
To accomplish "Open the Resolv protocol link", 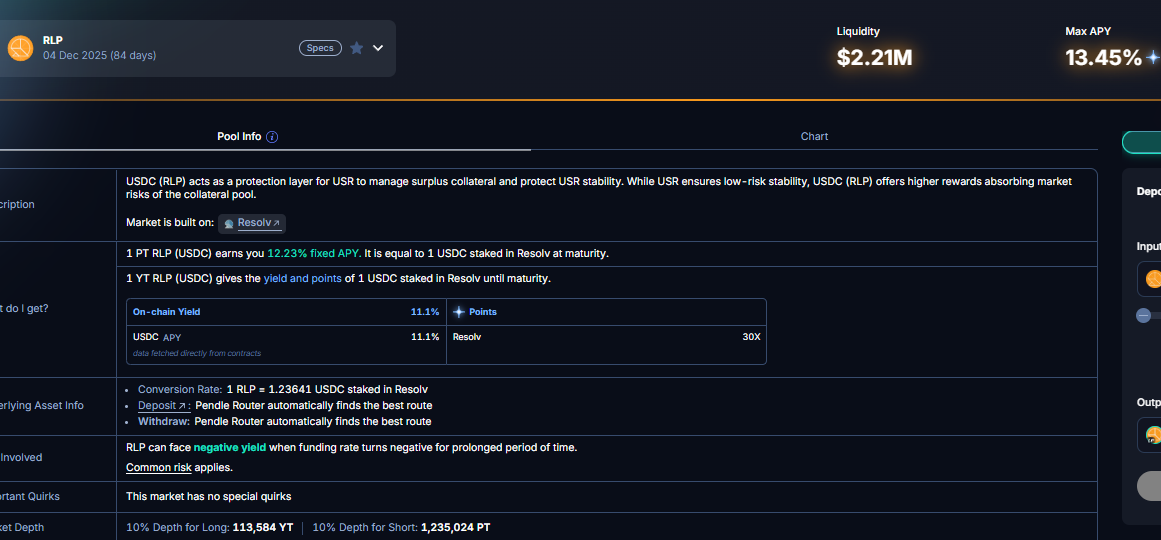I will (x=258, y=222).
